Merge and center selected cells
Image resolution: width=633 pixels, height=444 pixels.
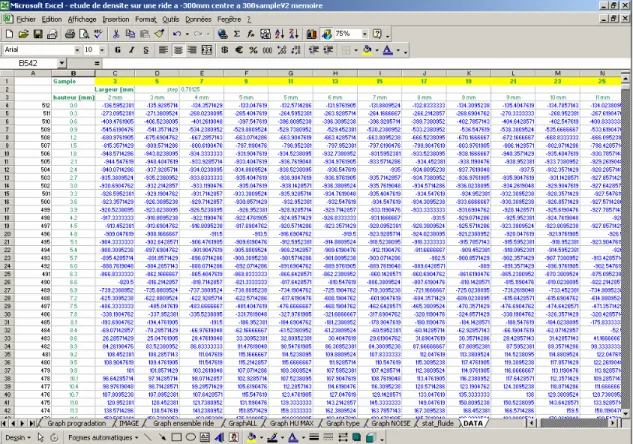(207, 50)
